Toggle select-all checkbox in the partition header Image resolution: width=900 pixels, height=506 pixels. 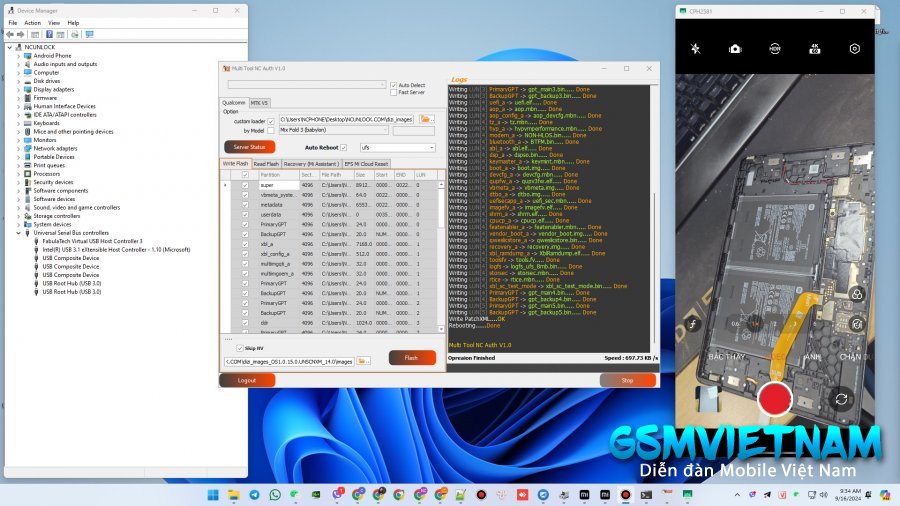pos(245,175)
